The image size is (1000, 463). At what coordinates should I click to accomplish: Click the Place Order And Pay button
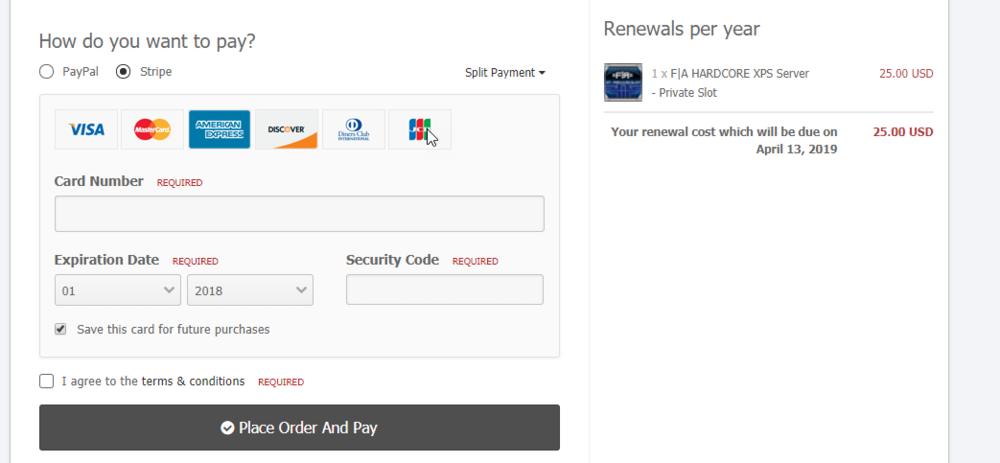pyautogui.click(x=300, y=427)
